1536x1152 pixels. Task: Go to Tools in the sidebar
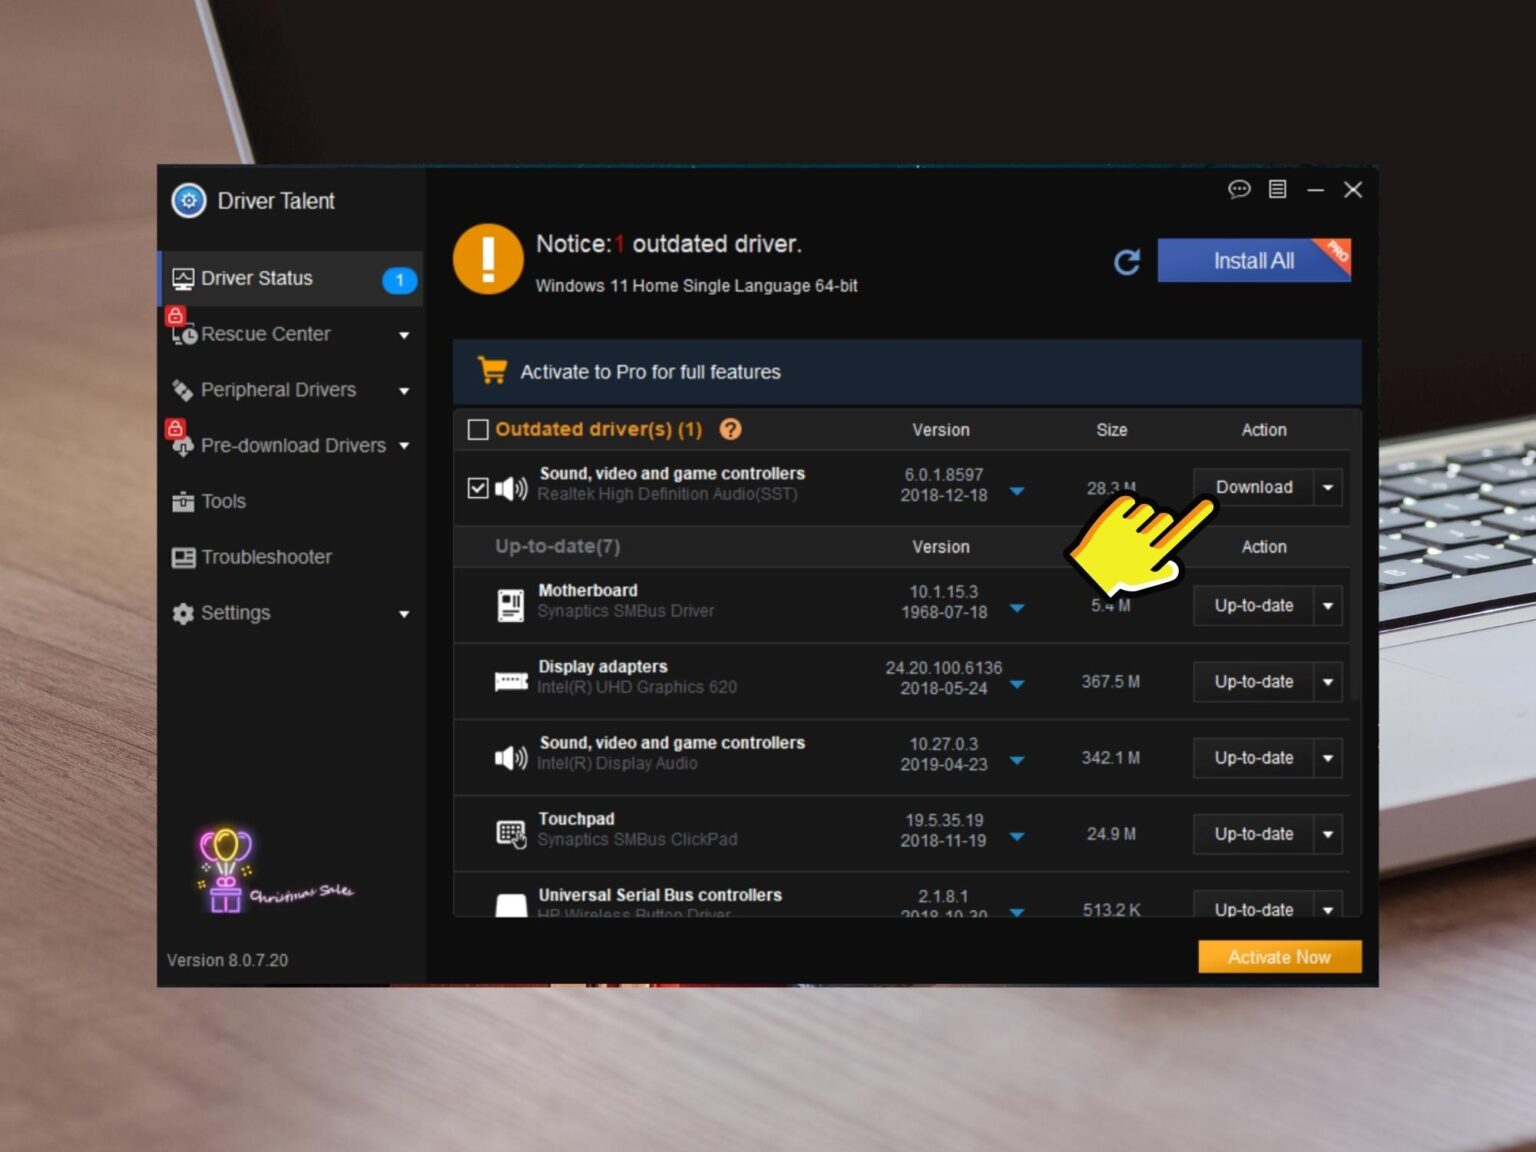pyautogui.click(x=291, y=501)
